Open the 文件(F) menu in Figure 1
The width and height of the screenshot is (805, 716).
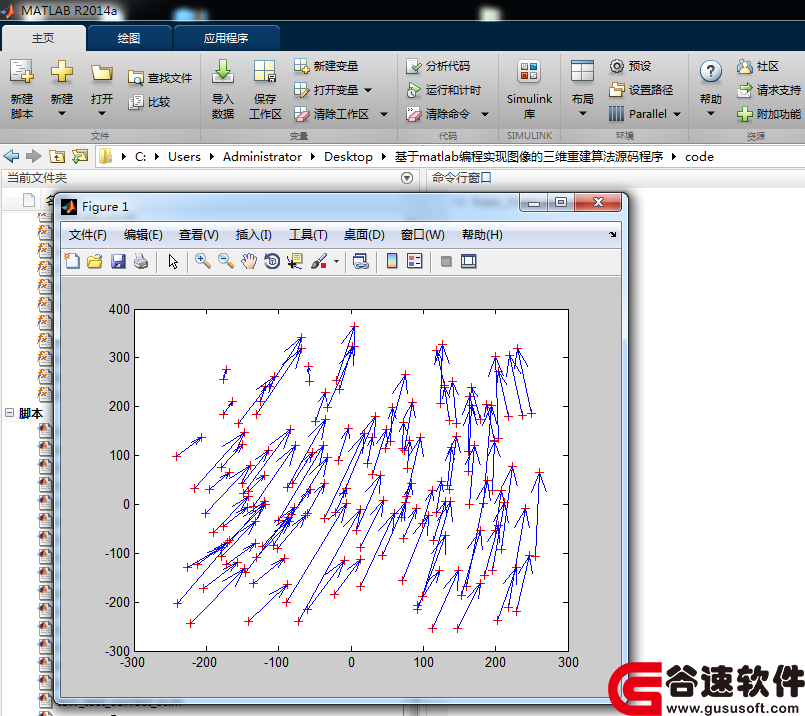[x=88, y=235]
